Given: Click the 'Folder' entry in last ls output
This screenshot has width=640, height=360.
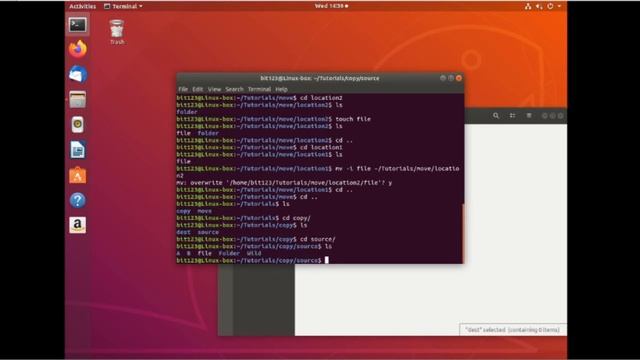Looking at the screenshot, I should click(229, 253).
